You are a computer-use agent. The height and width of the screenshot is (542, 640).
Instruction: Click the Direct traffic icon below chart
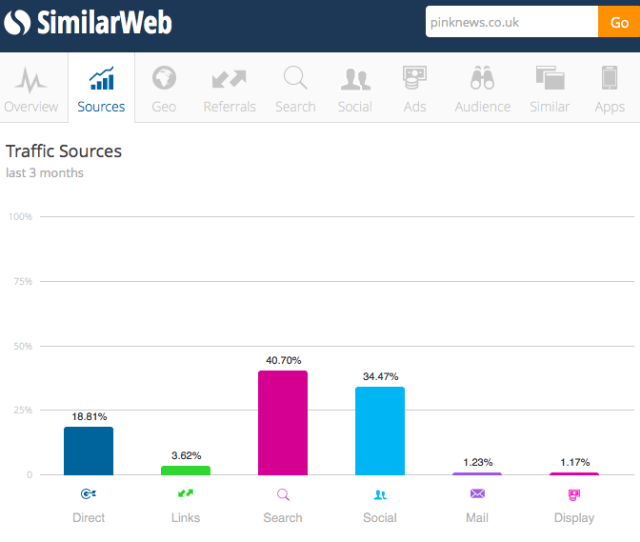pyautogui.click(x=89, y=493)
